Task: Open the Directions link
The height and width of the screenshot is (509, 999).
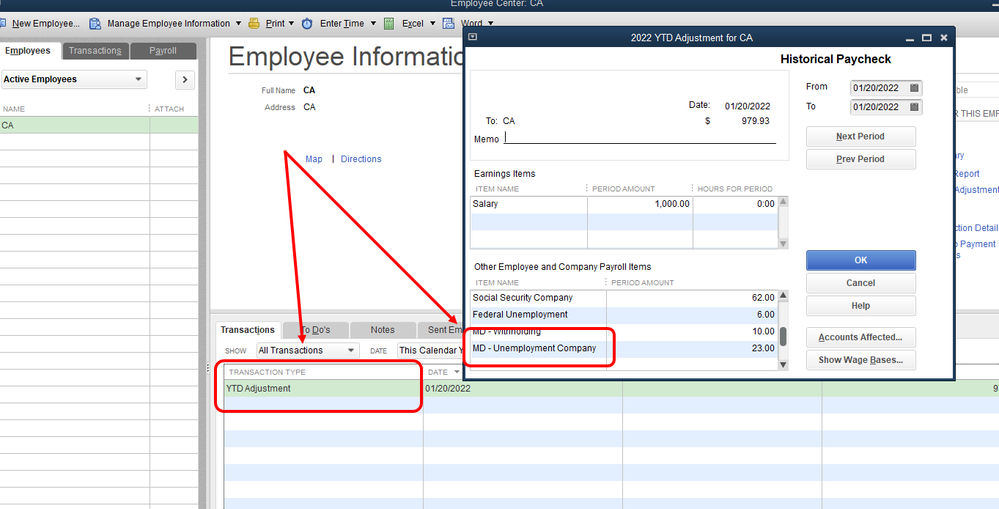Action: tap(361, 159)
